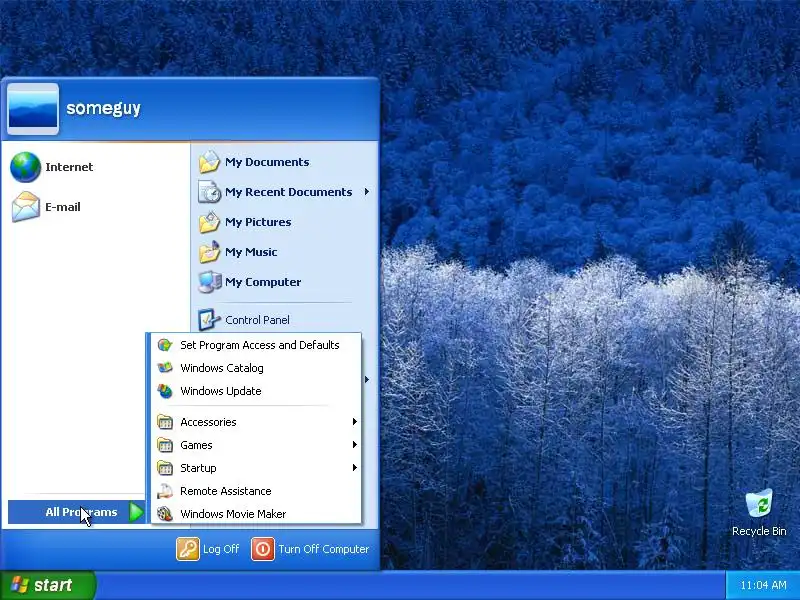This screenshot has width=800, height=600.
Task: Click the green All Programs arrow
Action: pos(136,512)
